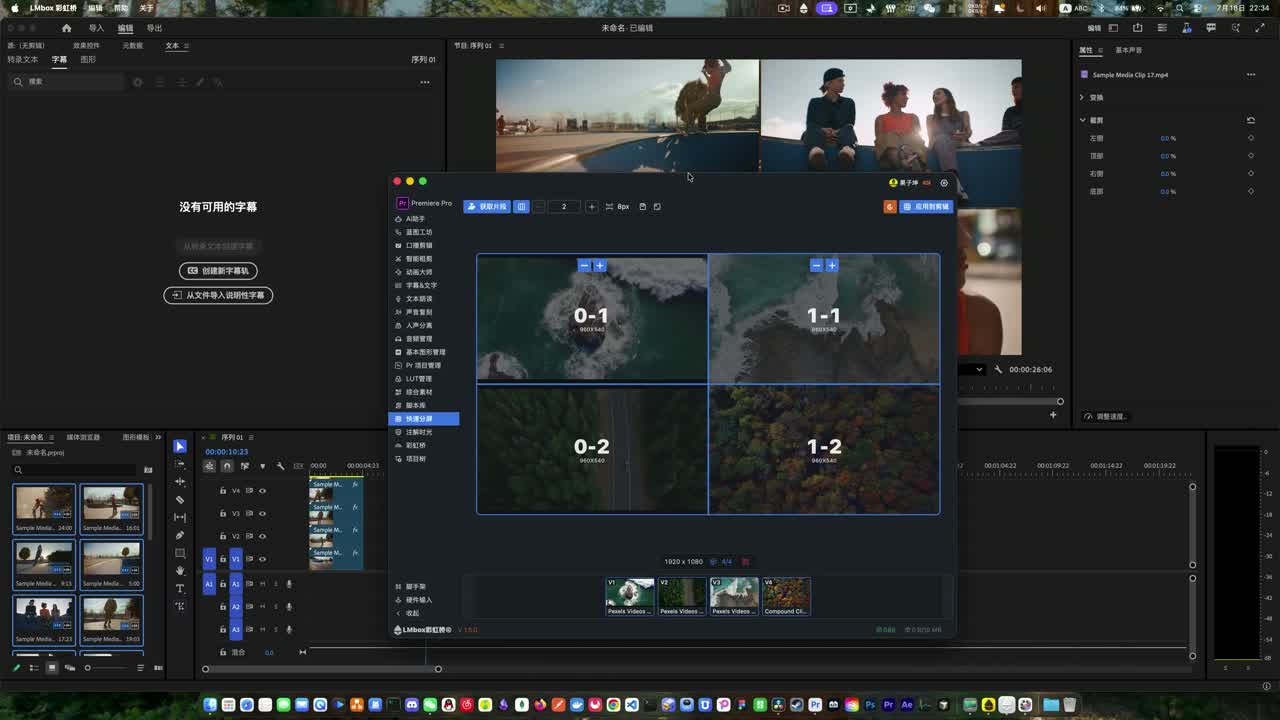Open project panel overflow chevrons
Screen dimensions: 1280x720
pyautogui.click(x=158, y=437)
